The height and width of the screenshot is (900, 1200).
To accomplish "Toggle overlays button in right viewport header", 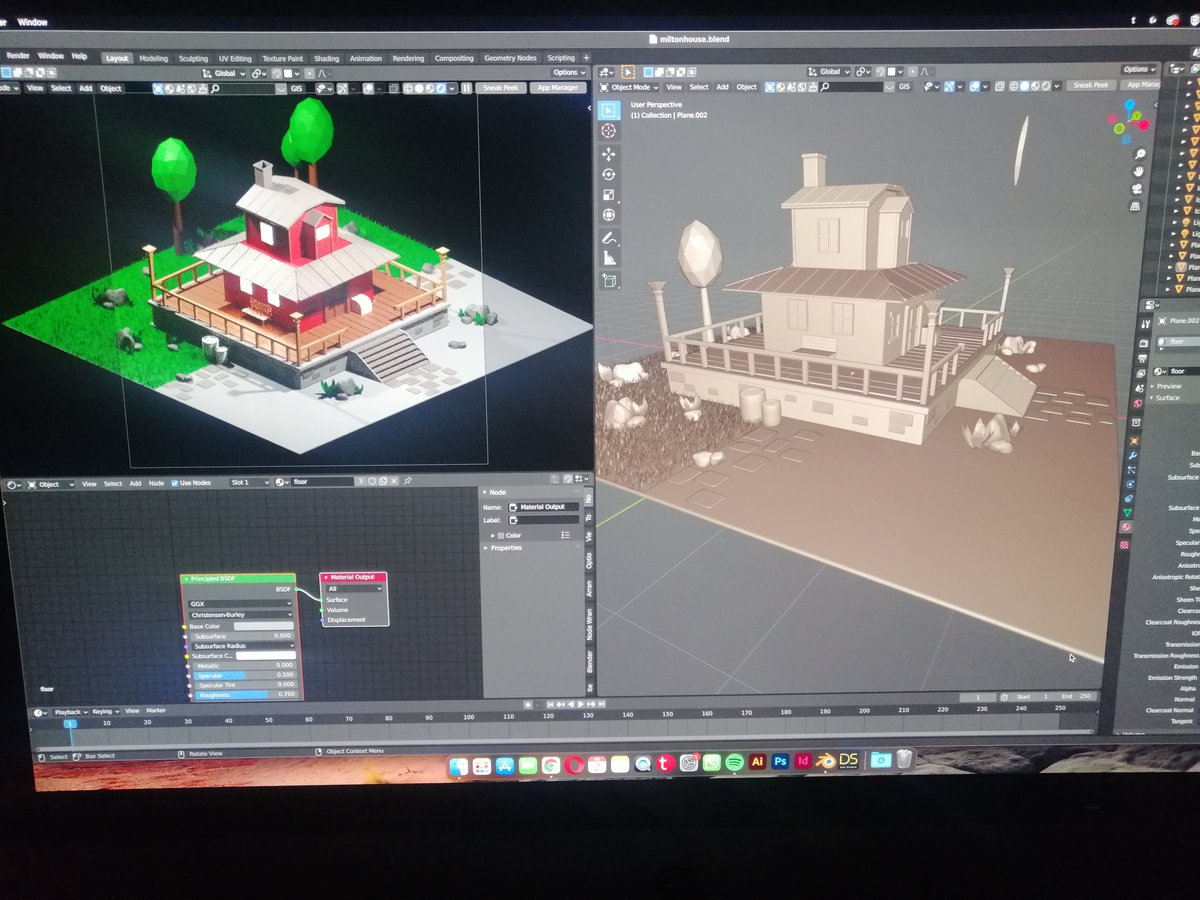I will [x=974, y=86].
